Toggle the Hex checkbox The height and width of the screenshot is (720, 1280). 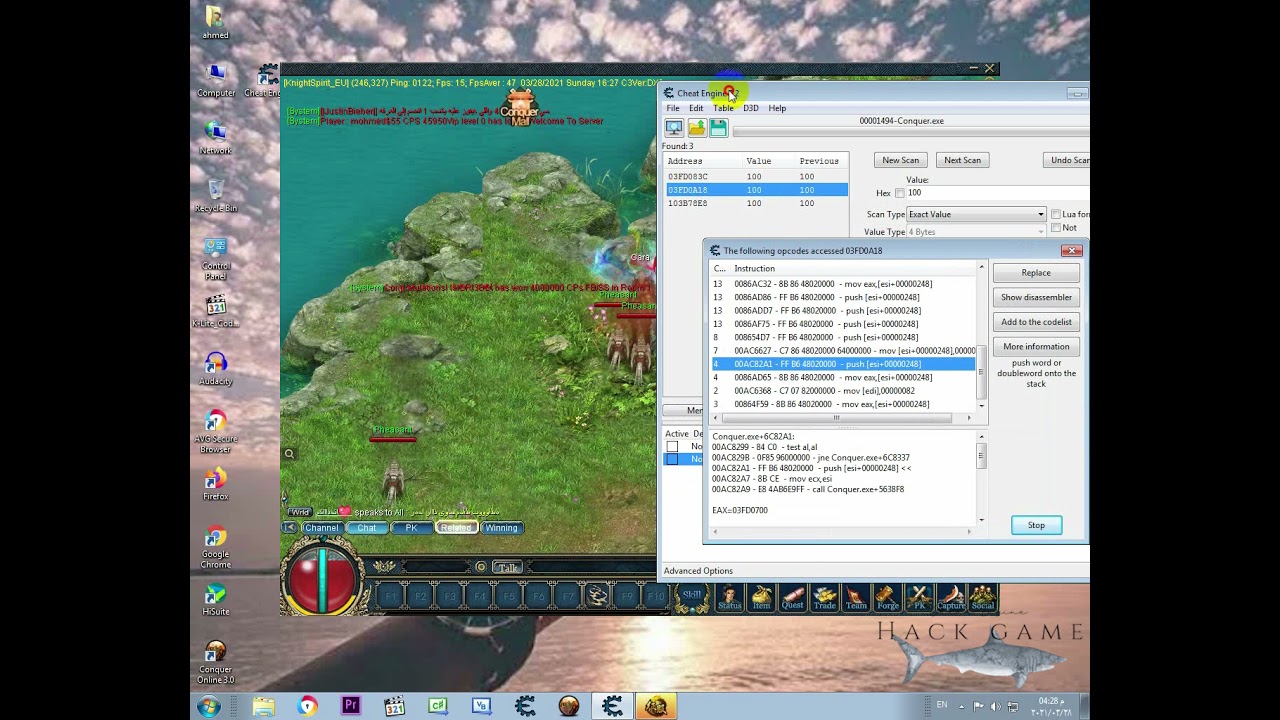[900, 193]
